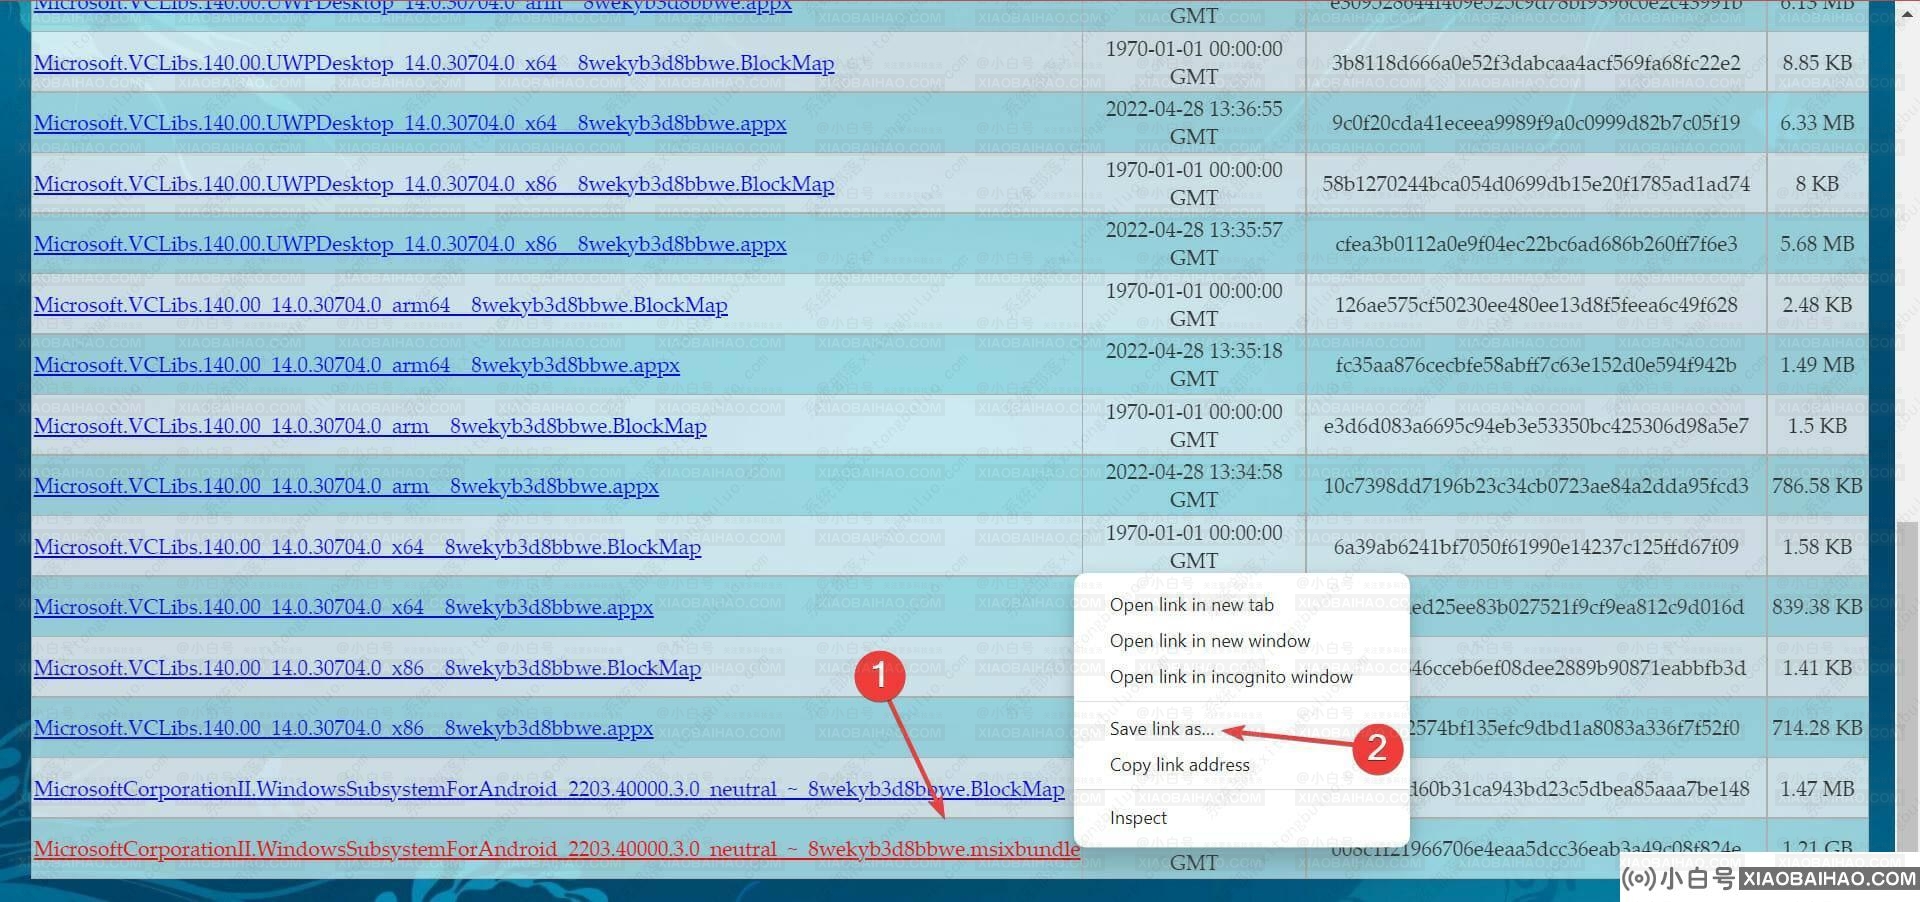Image resolution: width=1920 pixels, height=902 pixels.
Task: Click hash 58b1270244bca054d0699db15e20f1785ad1ad74
Action: [x=1536, y=184]
